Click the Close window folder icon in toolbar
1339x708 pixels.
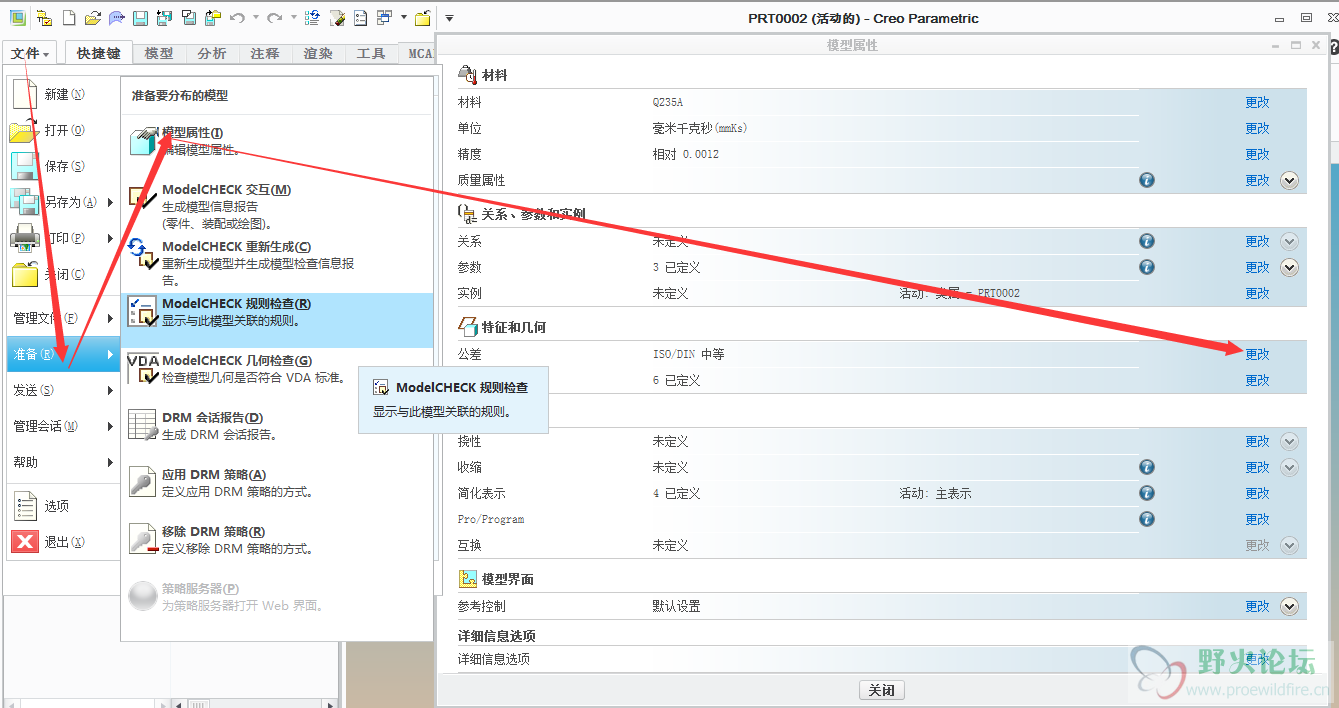coord(423,18)
